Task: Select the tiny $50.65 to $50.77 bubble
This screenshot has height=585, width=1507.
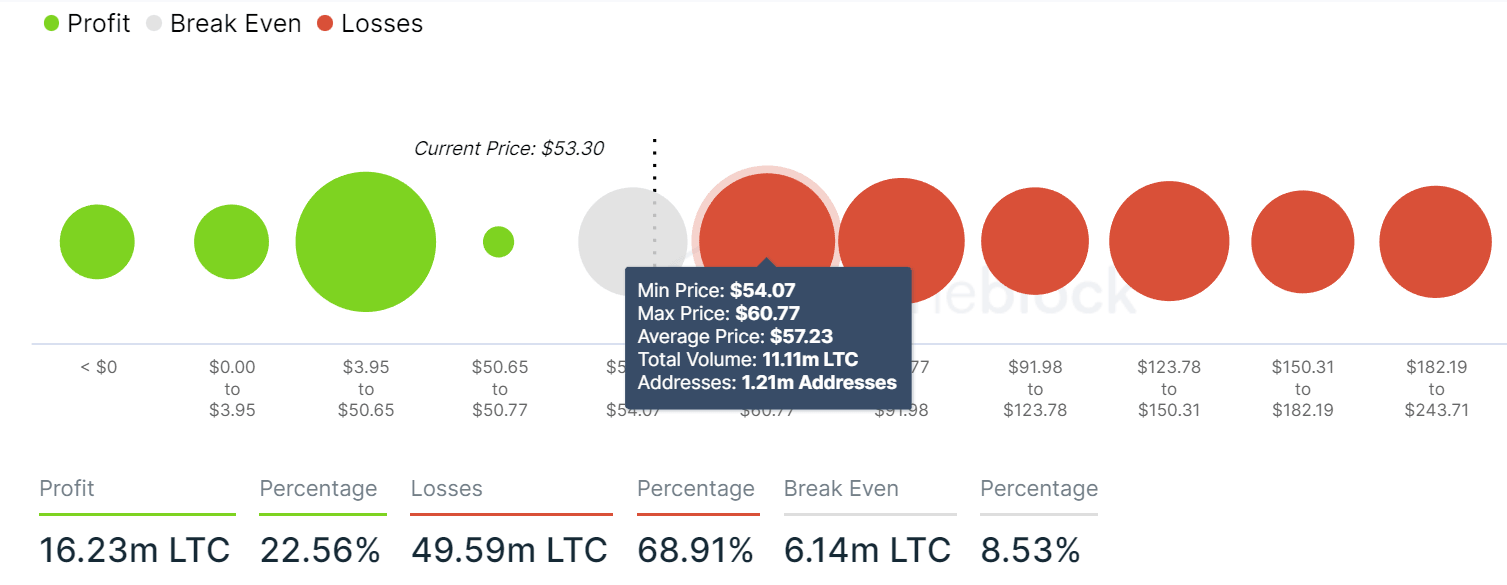Action: (498, 242)
